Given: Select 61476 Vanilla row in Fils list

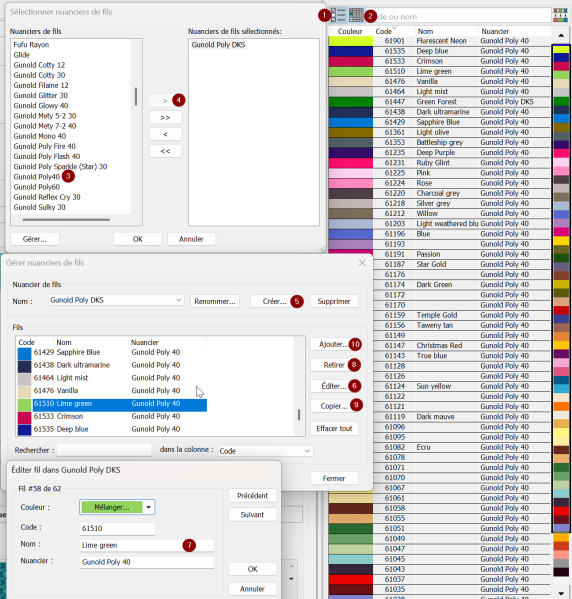Looking at the screenshot, I should (112, 391).
